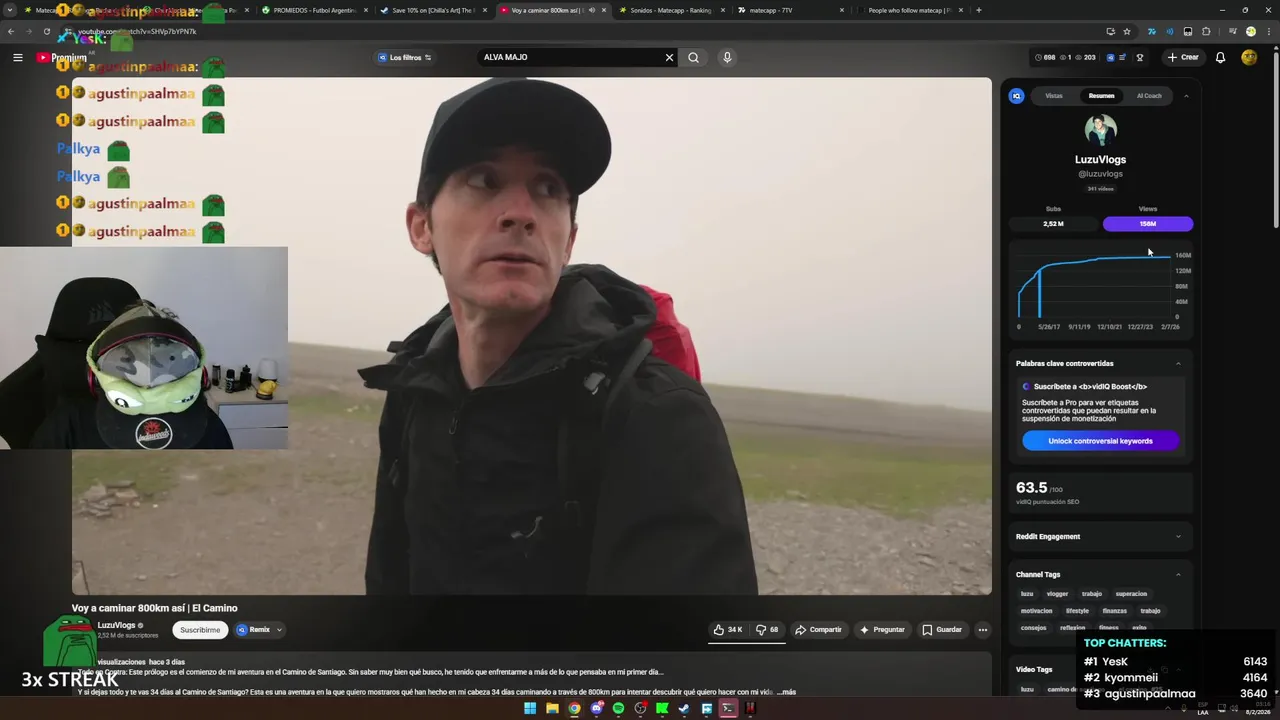Expand the Reddit Engagement section

pos(1178,536)
